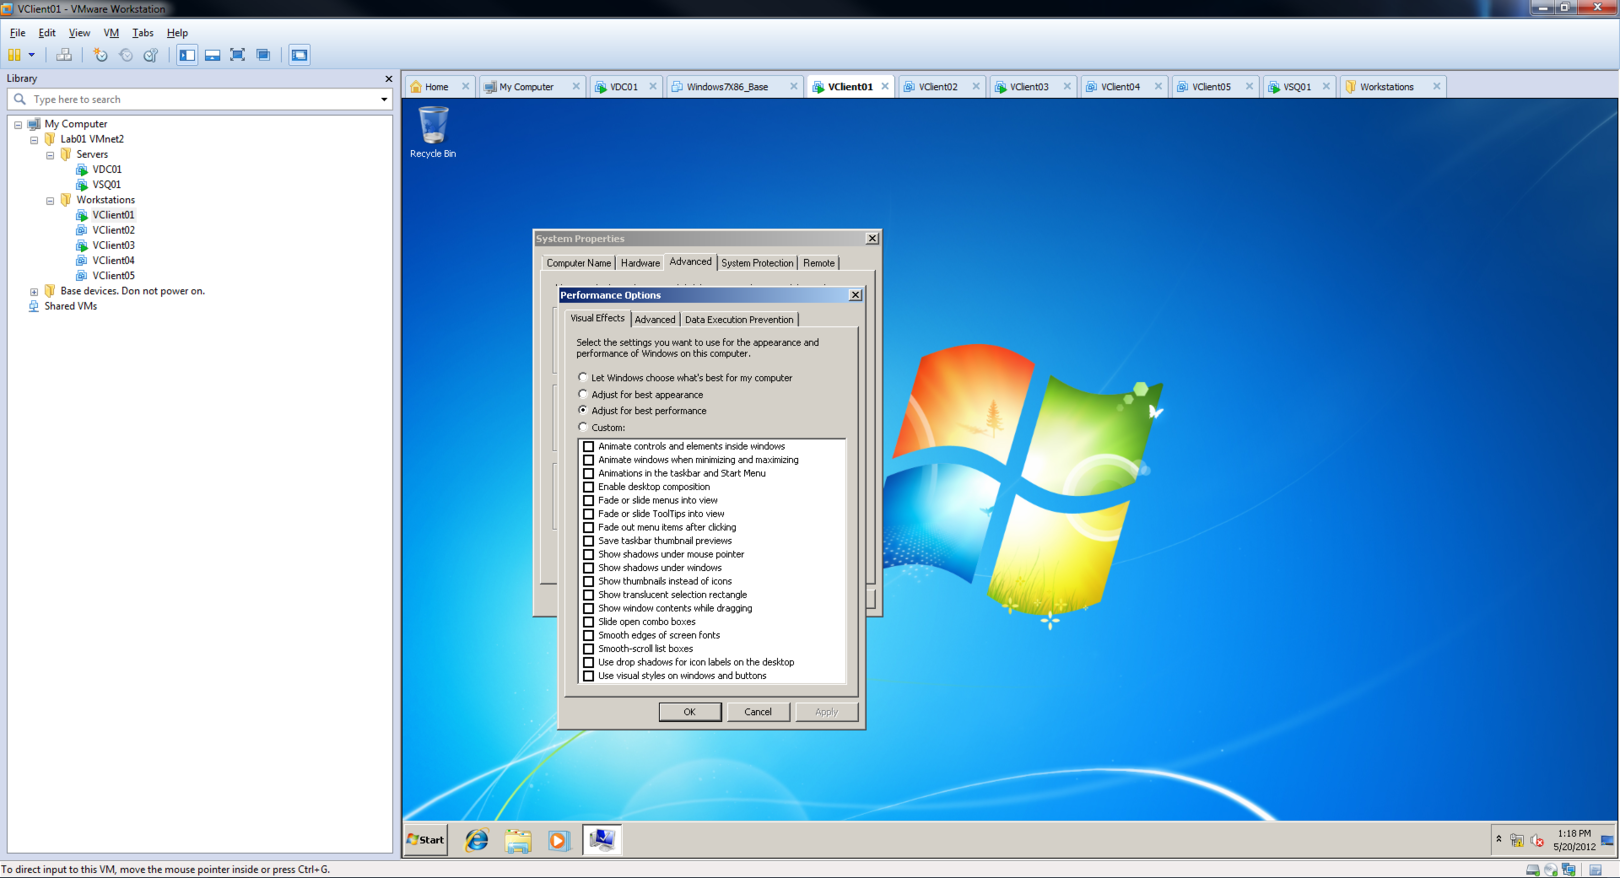Collapse the Servers folder node
This screenshot has width=1620, height=878.
[x=50, y=155]
